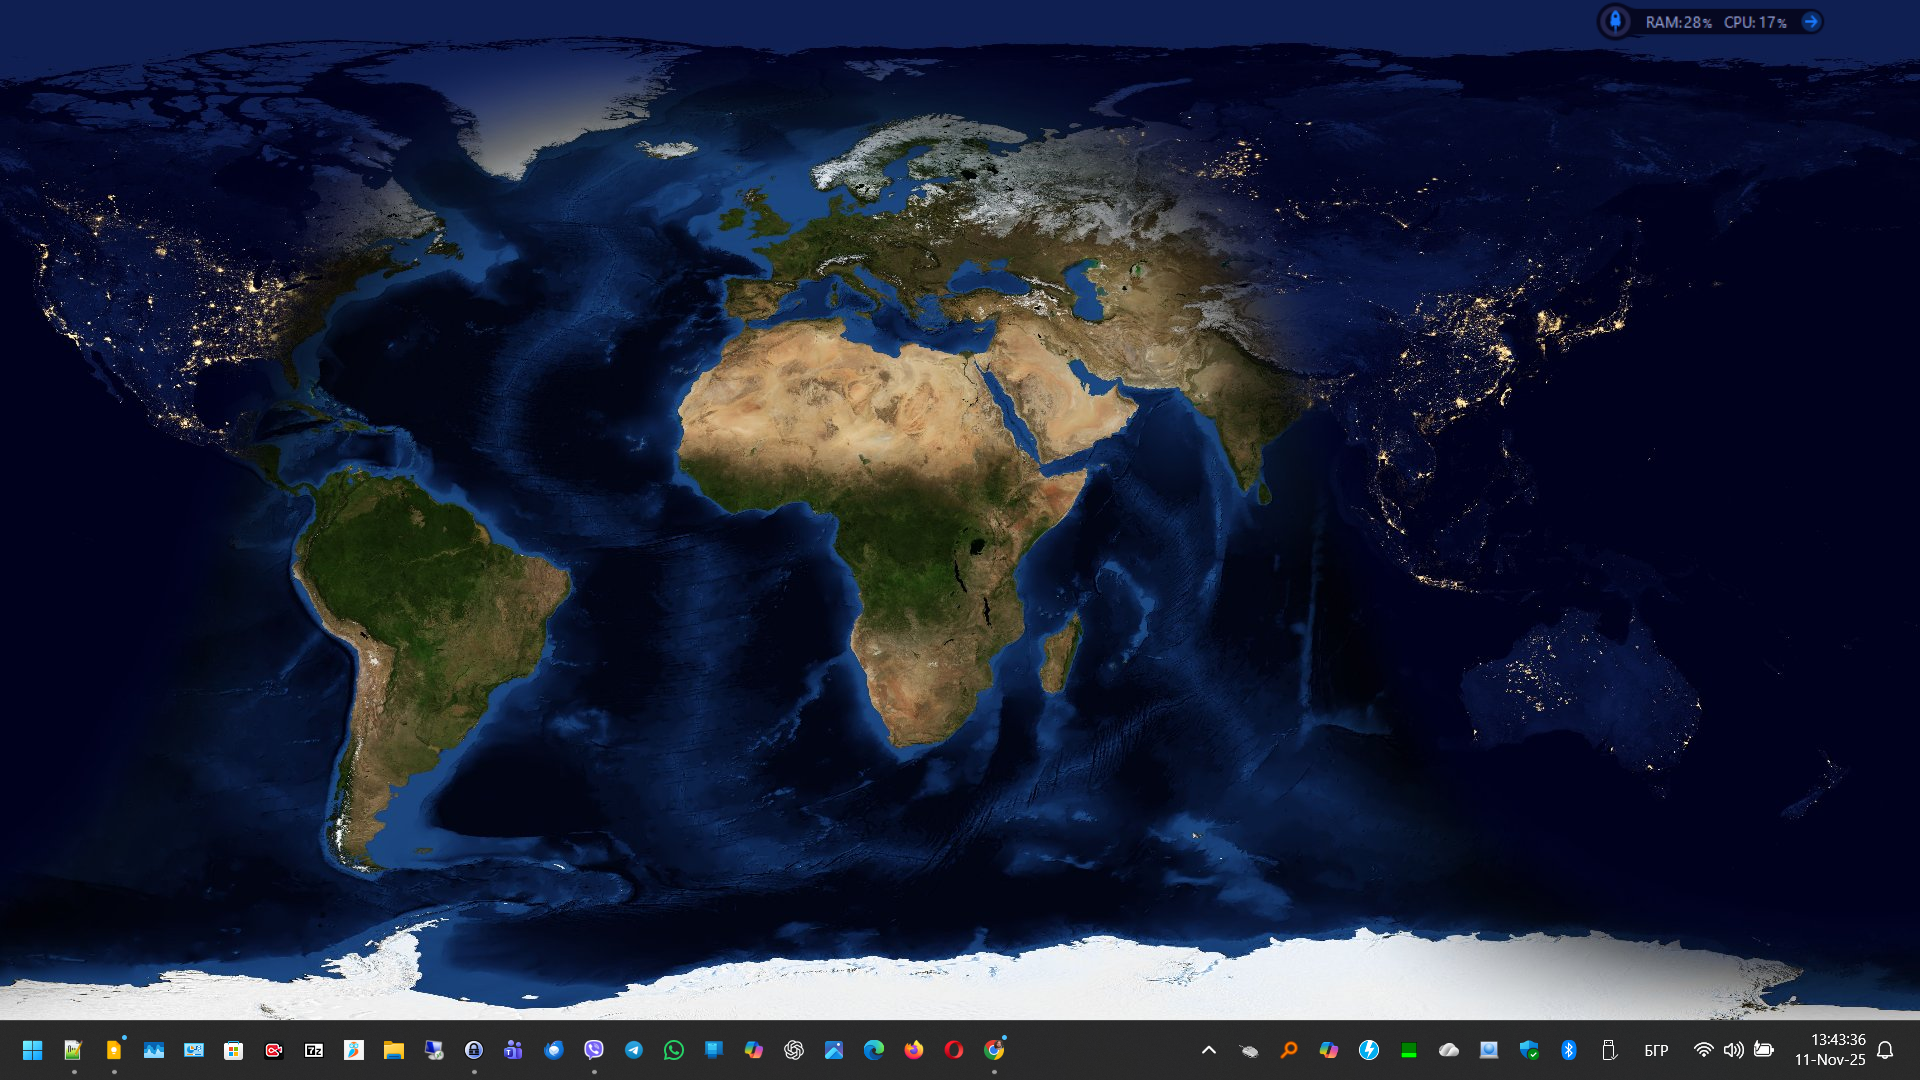Screen dimensions: 1920x1080
Task: Open the notification bell
Action: 1885,1050
